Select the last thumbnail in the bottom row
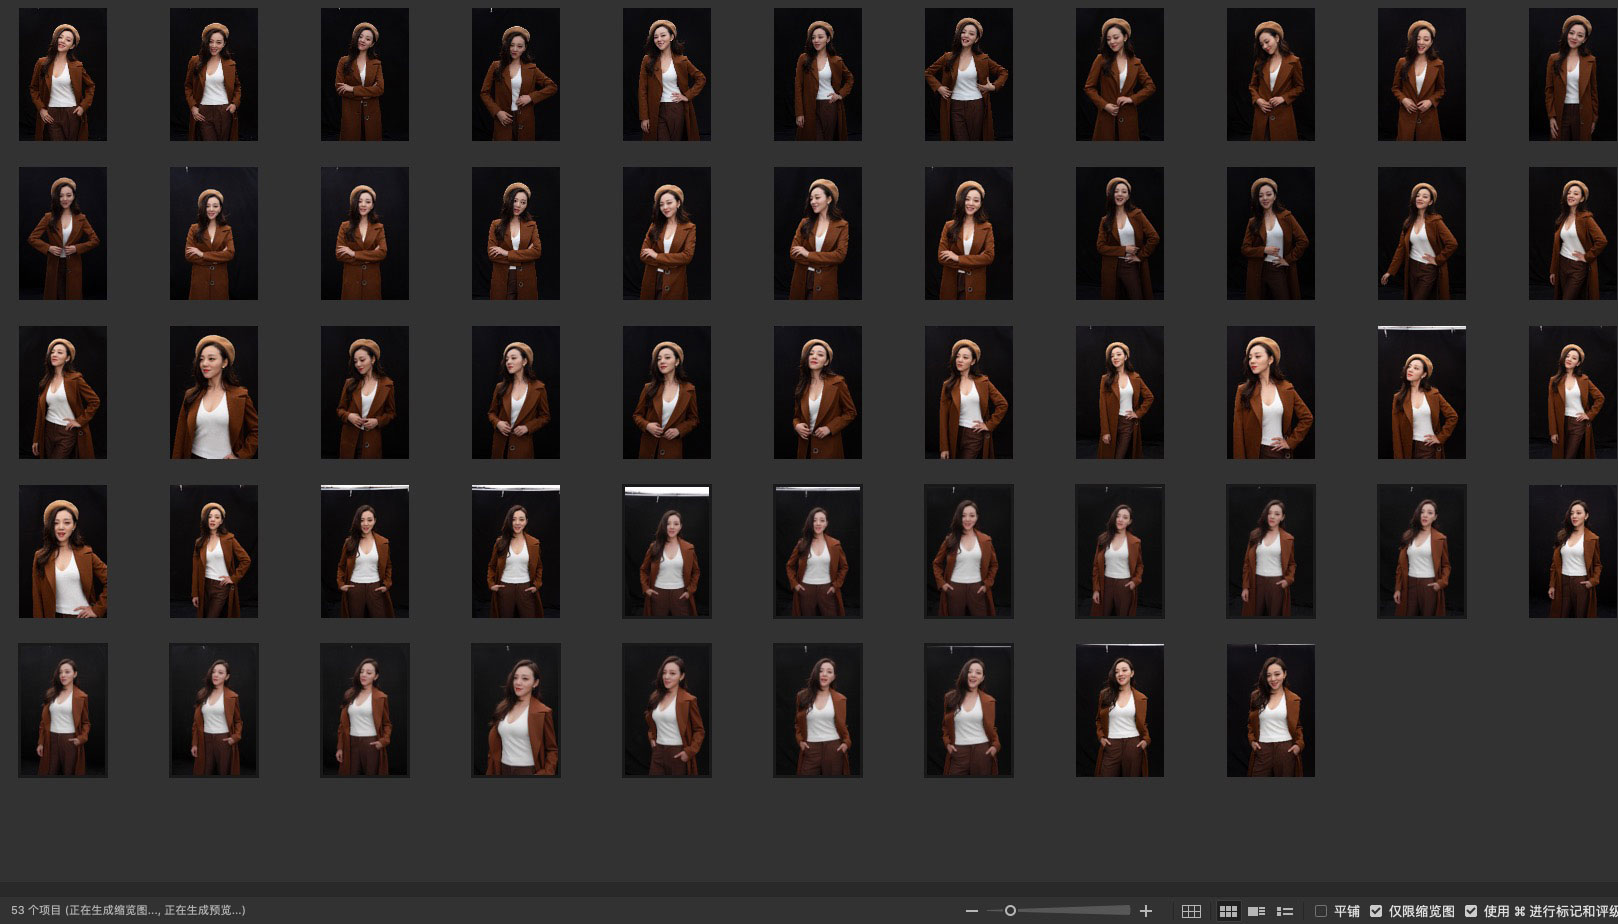 pos(1271,710)
